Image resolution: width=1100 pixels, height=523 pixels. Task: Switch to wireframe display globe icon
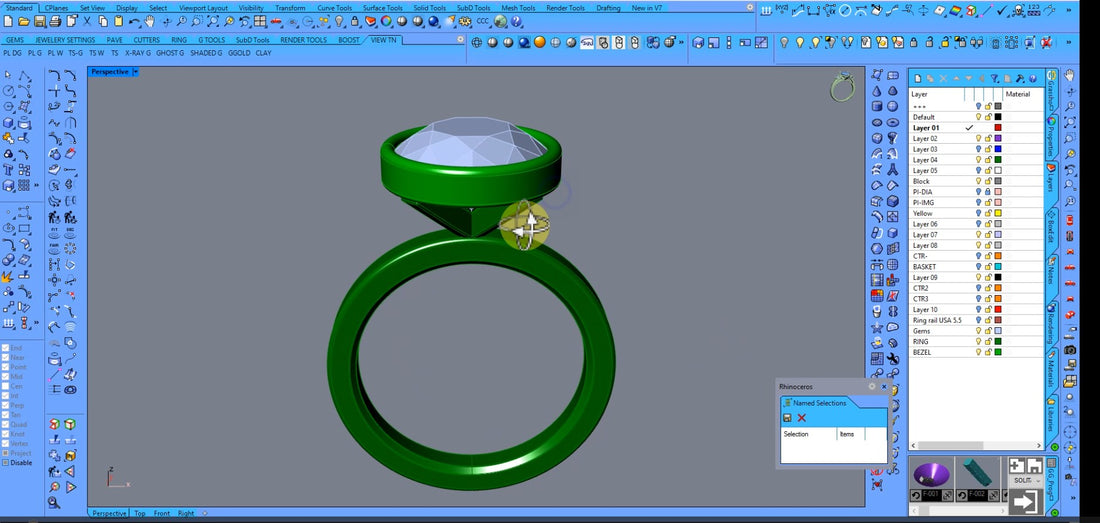[x=476, y=43]
